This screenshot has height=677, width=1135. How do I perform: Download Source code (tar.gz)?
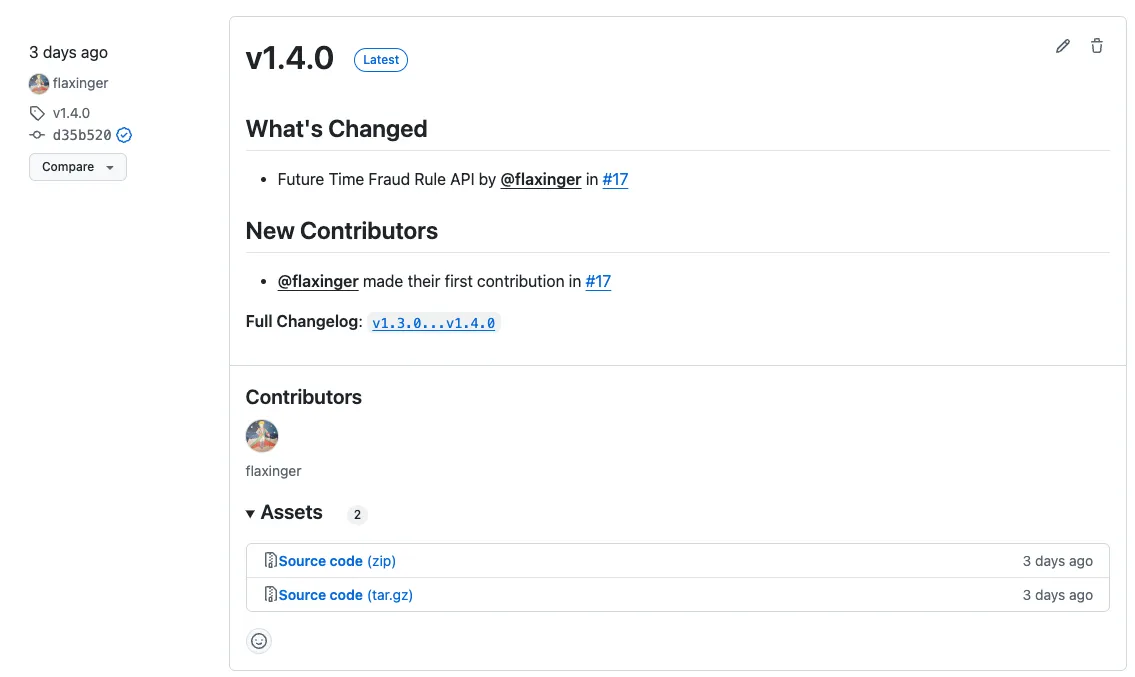tap(345, 595)
